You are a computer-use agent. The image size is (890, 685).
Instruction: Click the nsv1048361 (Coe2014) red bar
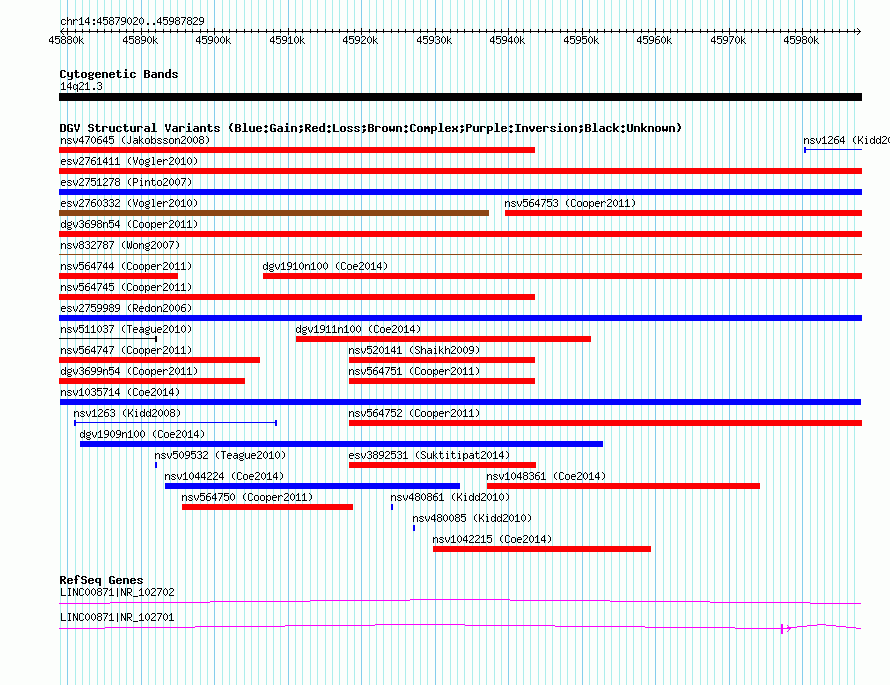623,486
